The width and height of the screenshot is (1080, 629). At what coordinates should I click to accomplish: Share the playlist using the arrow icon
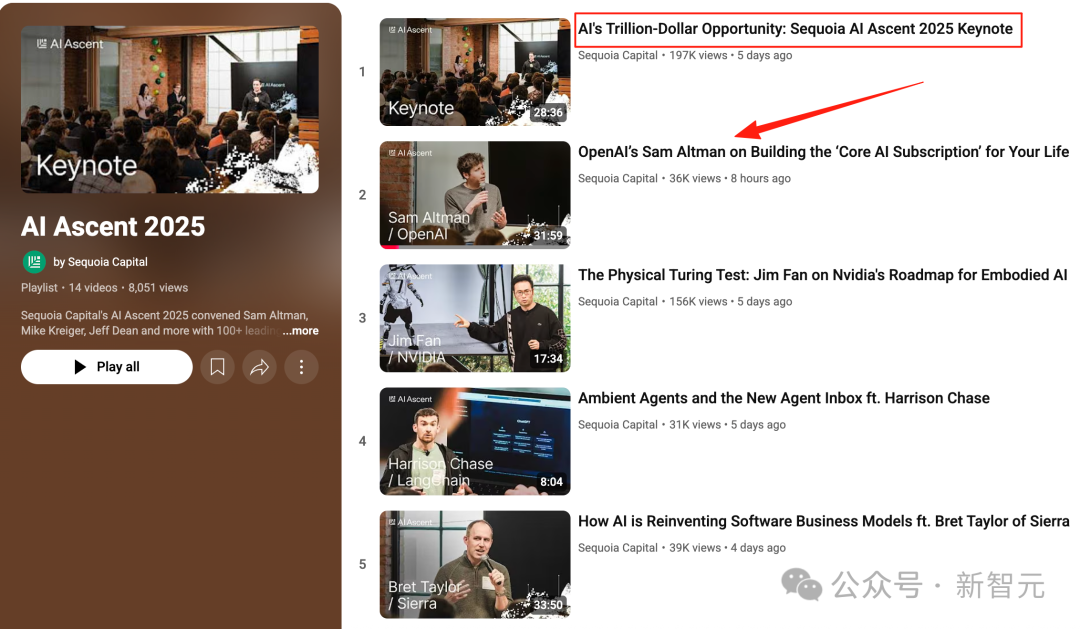pos(259,367)
